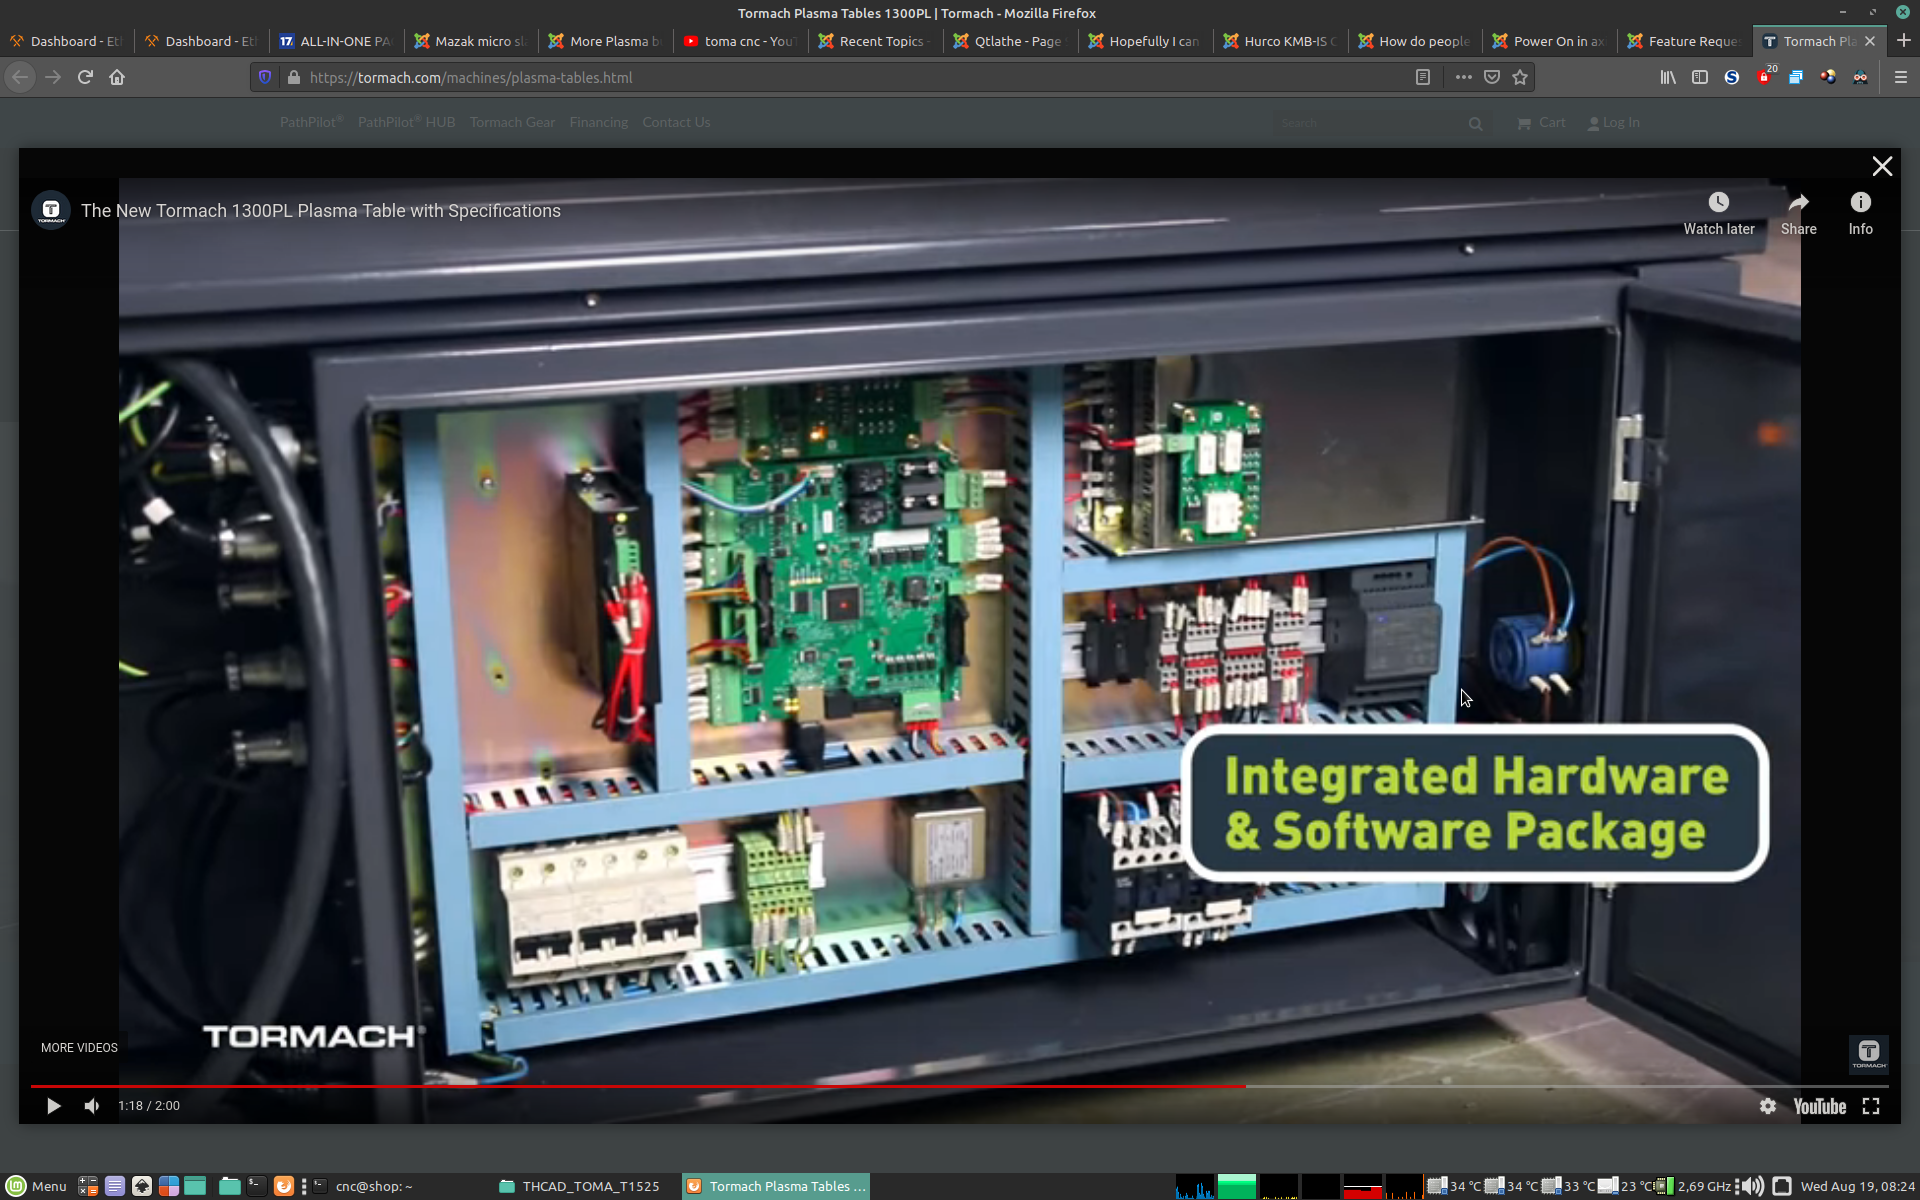Screen dimensions: 1920x1200
Task: Switch to Mazak micro tab
Action: tap(470, 41)
